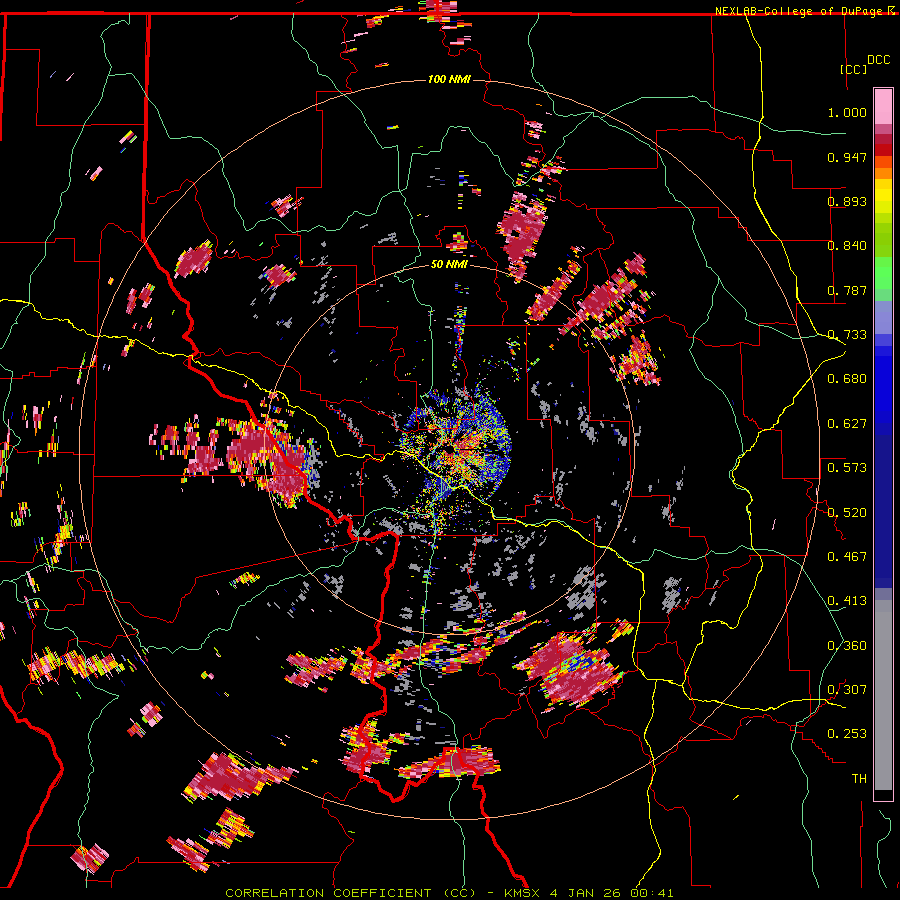Click the 0.360 legend value
This screenshot has height=900, width=900.
pos(847,646)
